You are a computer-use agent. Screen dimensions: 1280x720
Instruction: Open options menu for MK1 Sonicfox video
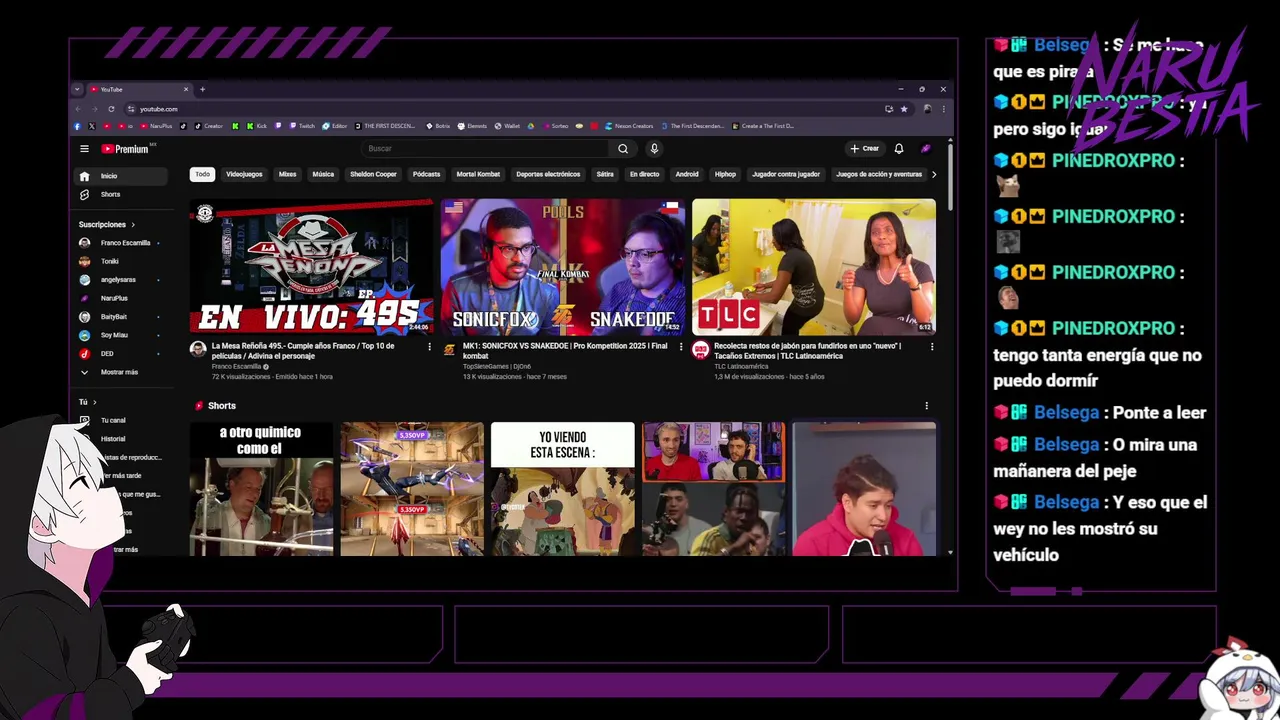tap(681, 347)
